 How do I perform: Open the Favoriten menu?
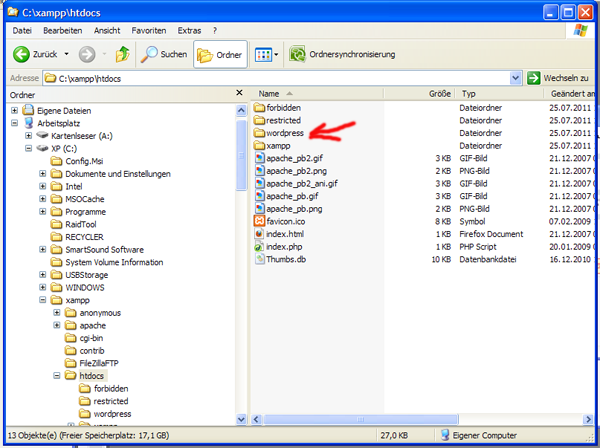149,31
